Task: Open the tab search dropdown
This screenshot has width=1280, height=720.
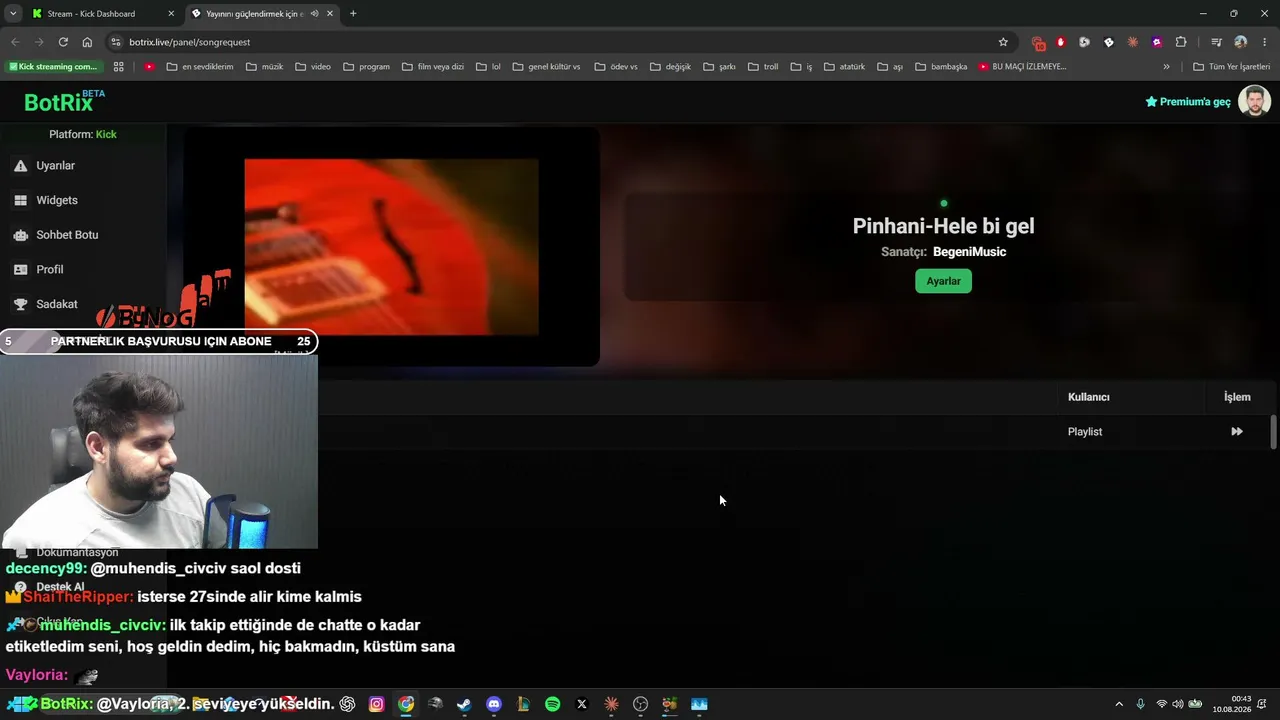Action: (x=12, y=14)
